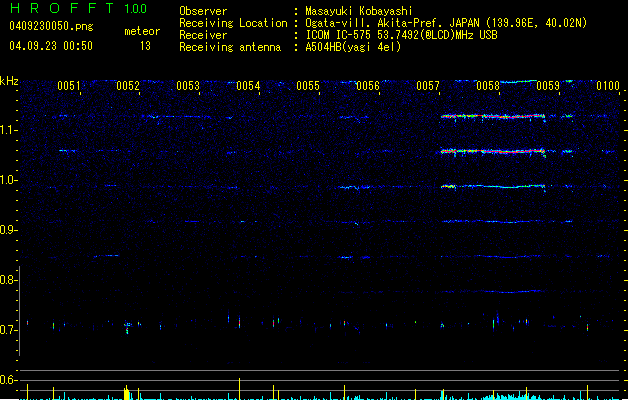Click the observer name Masayuki Kobayashi
The width and height of the screenshot is (629, 400).
pyautogui.click(x=359, y=11)
